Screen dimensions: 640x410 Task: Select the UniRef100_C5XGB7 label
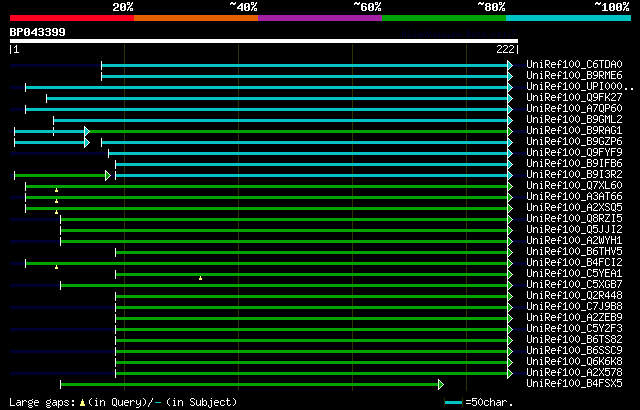[x=574, y=285]
